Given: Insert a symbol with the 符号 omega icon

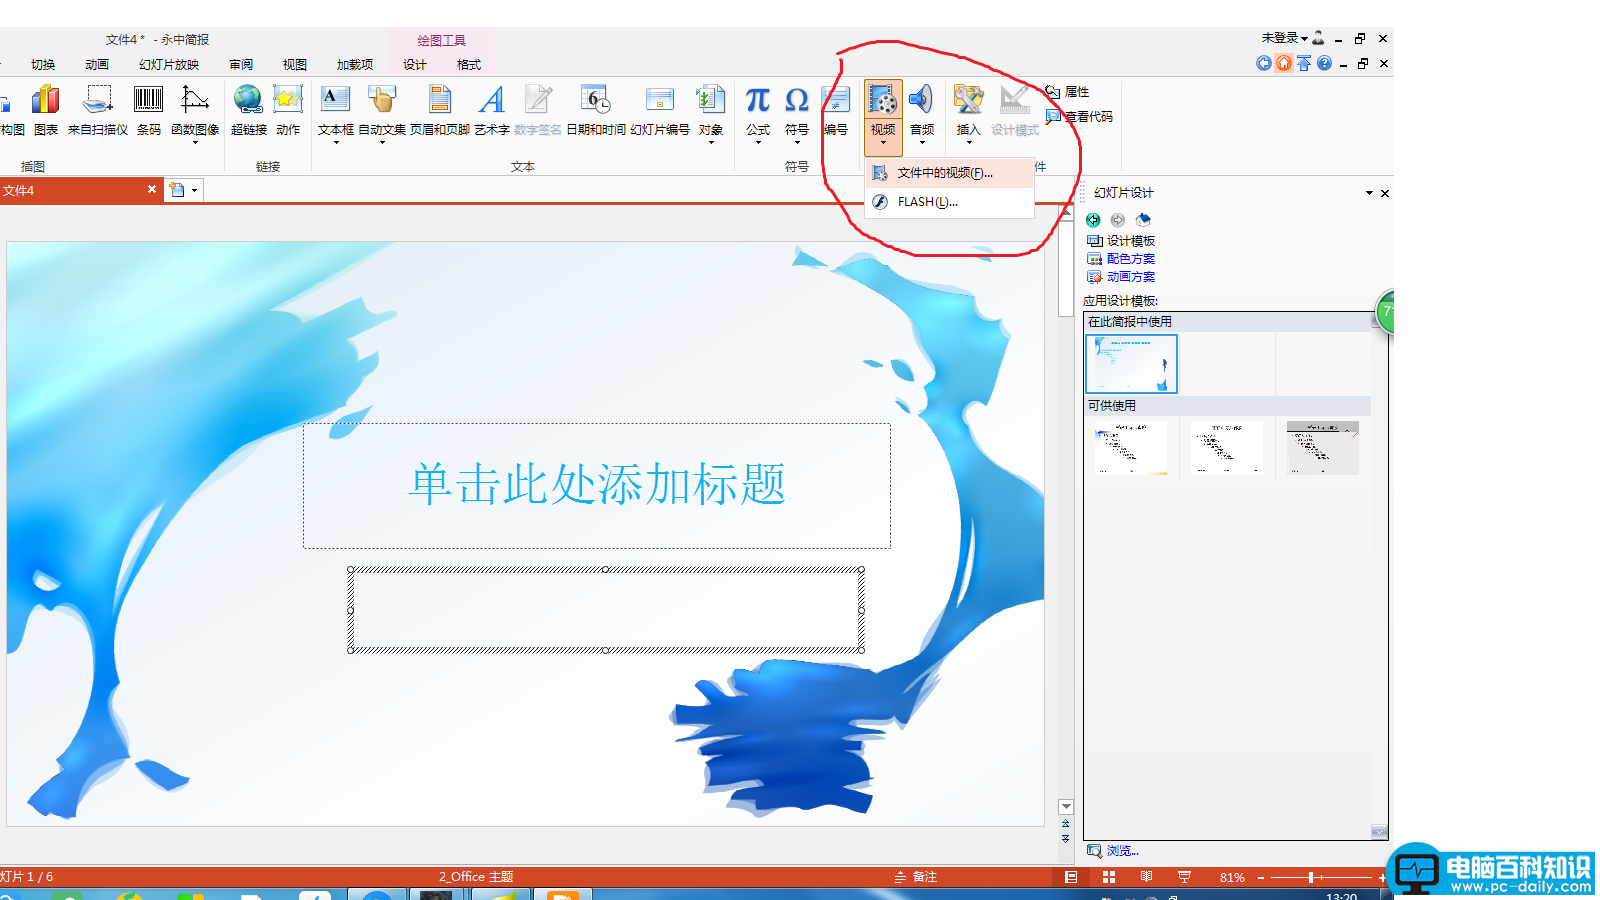Looking at the screenshot, I should tap(796, 100).
